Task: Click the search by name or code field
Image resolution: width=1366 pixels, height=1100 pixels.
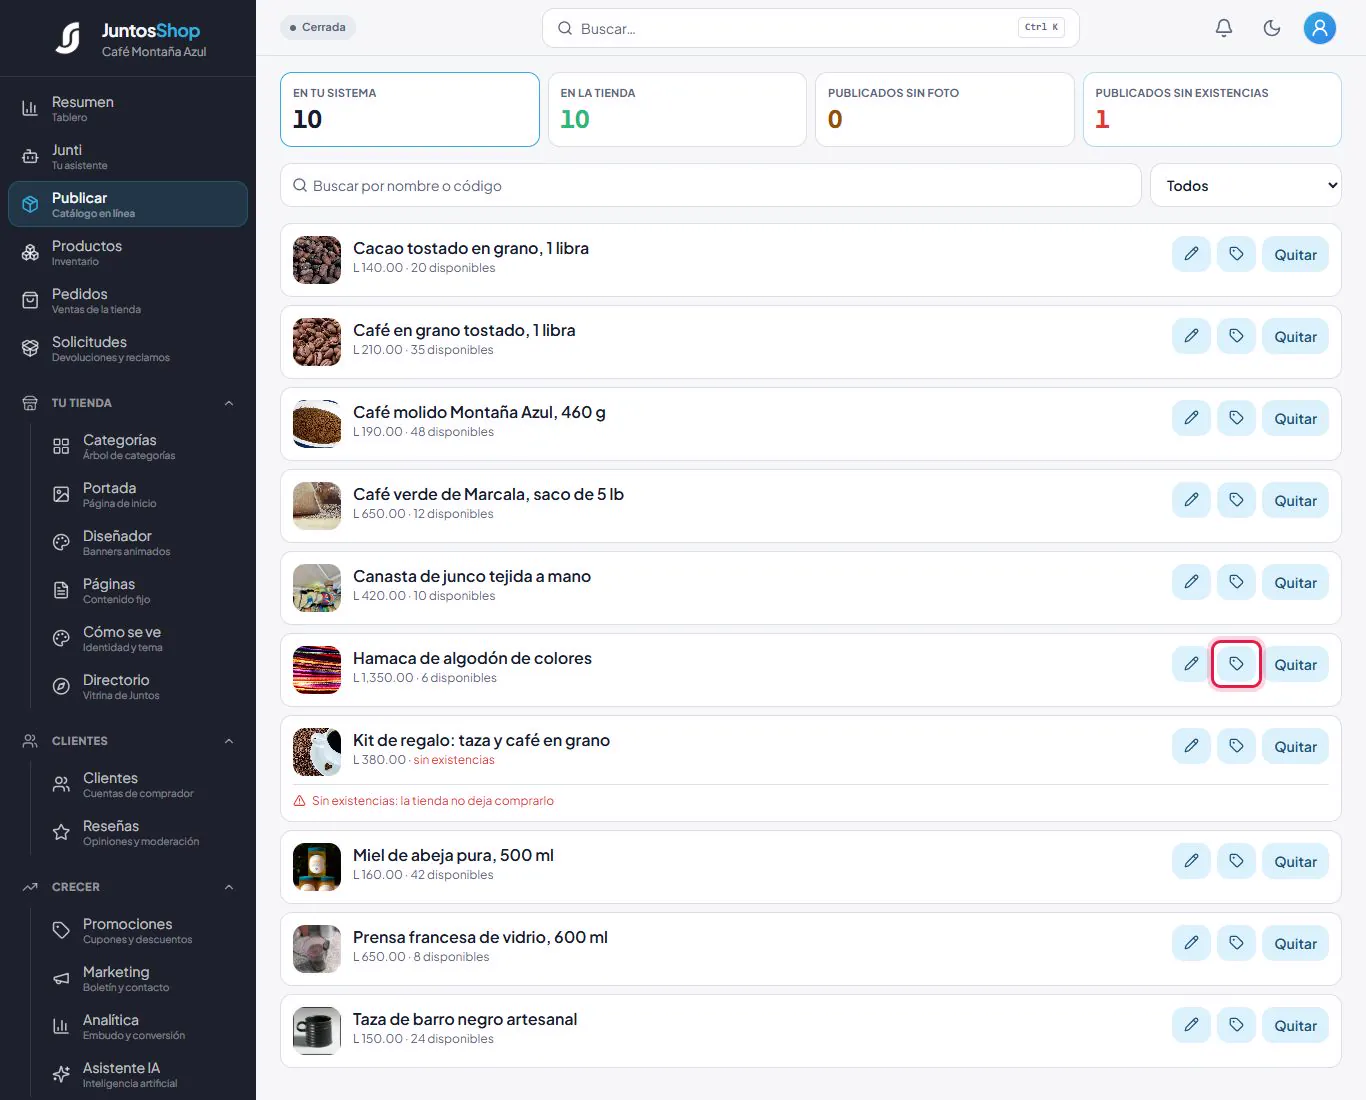Action: point(711,185)
